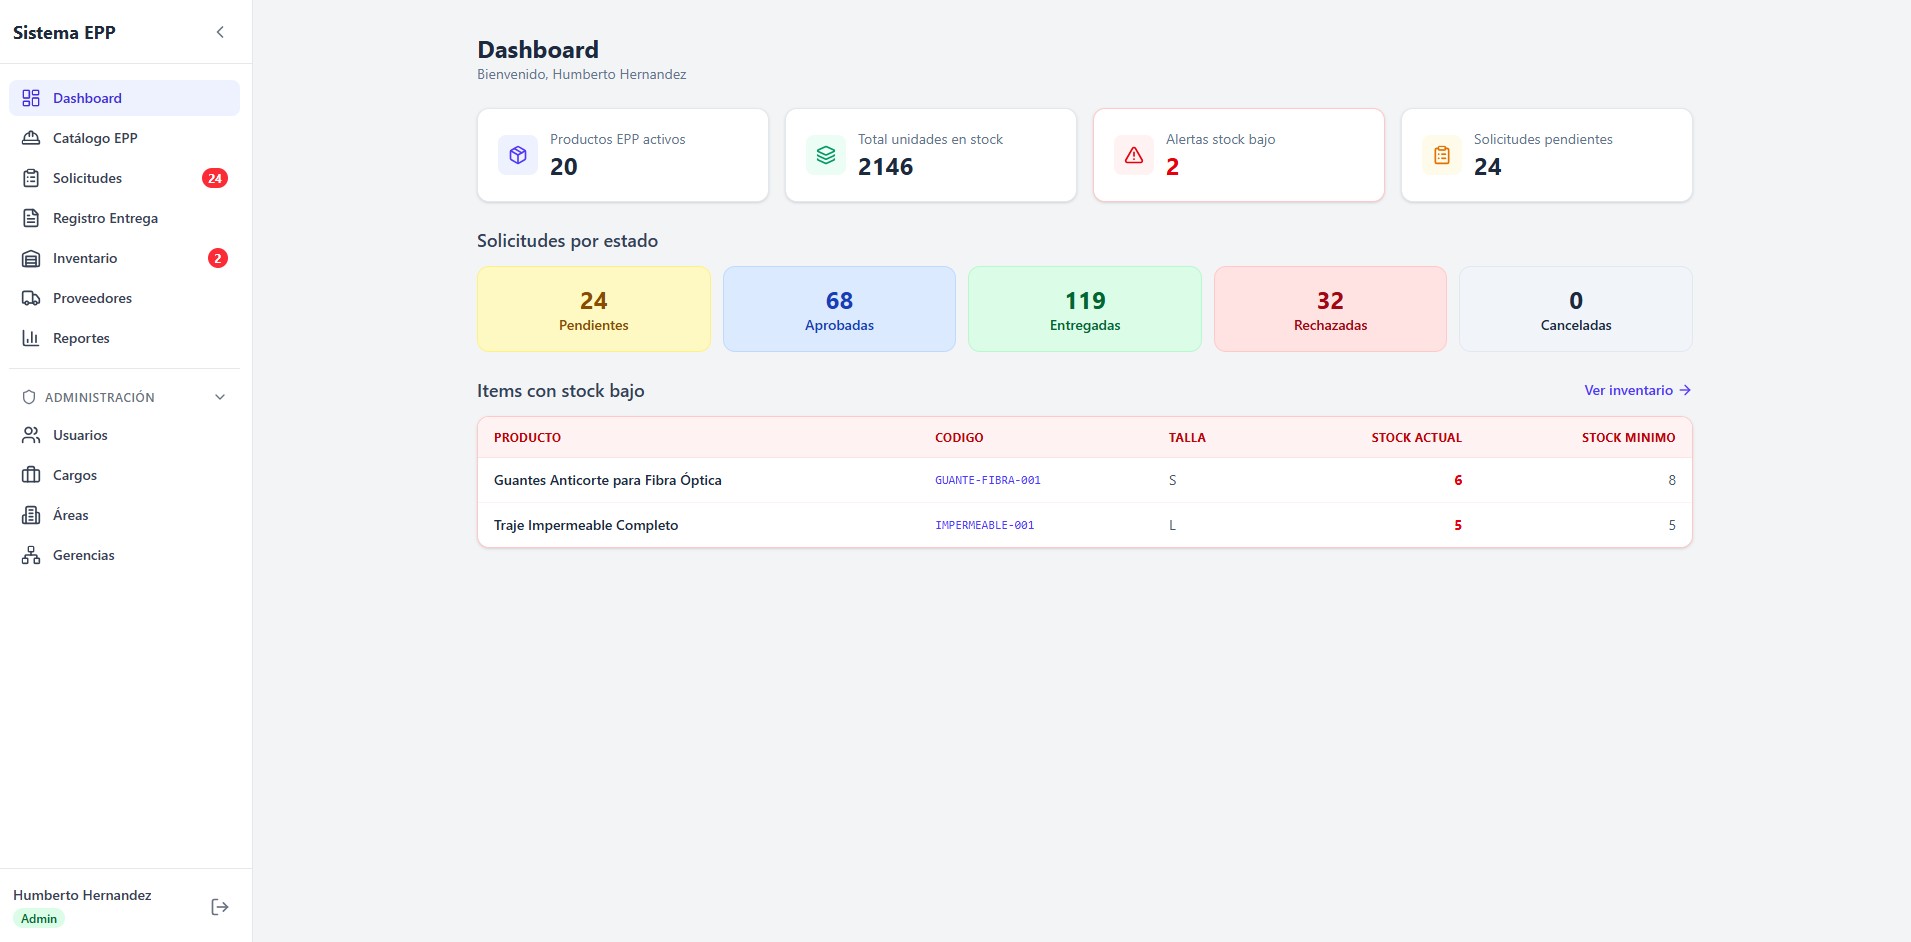Open the Inventario icon in sidebar
Image resolution: width=1911 pixels, height=942 pixels.
(x=31, y=257)
